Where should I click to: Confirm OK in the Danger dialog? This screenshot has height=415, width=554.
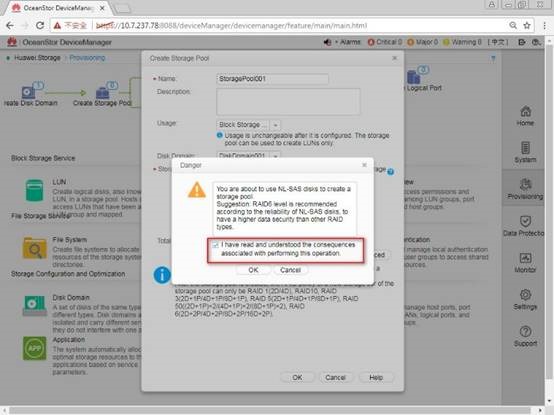point(253,270)
